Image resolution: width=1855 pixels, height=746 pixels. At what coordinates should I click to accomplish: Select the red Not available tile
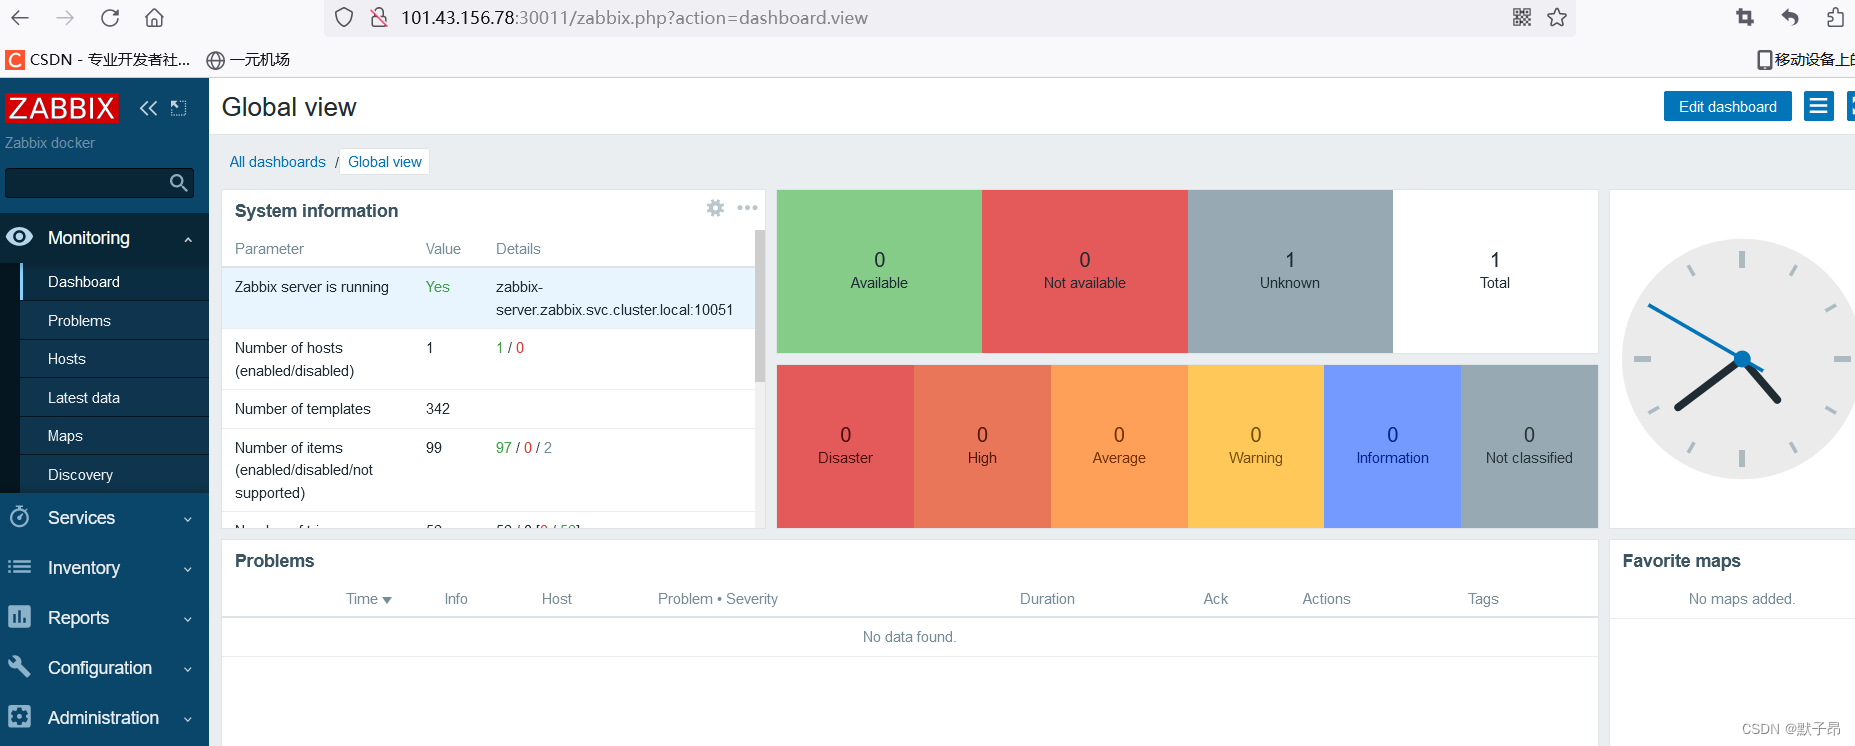click(1085, 271)
